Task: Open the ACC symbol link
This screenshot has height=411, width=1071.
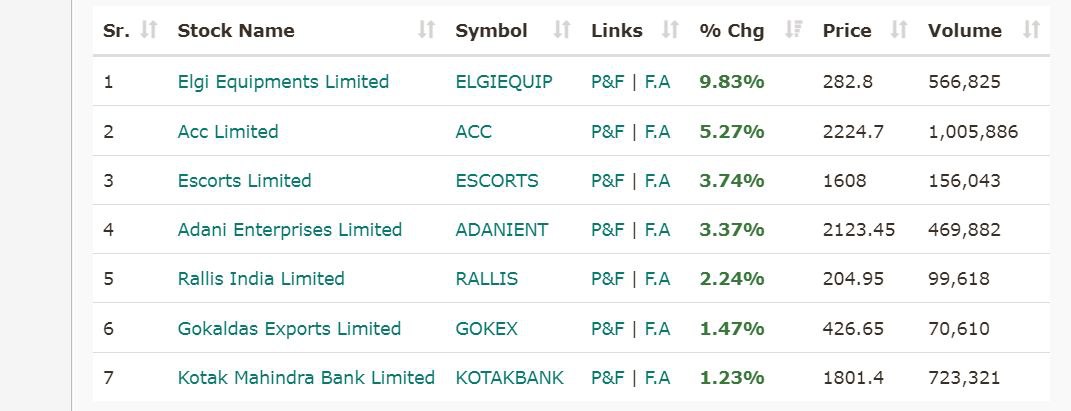Action: [474, 132]
